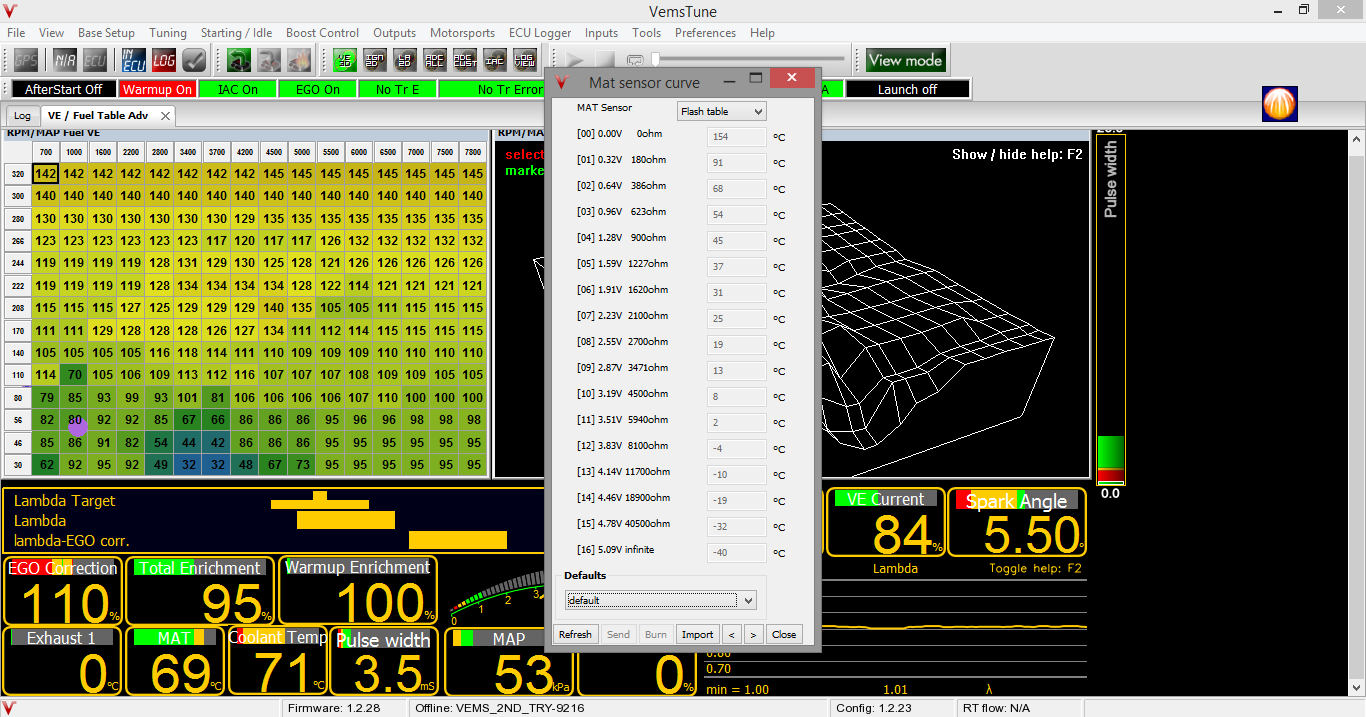Click the LA 2D toolbar icon

pos(405,60)
